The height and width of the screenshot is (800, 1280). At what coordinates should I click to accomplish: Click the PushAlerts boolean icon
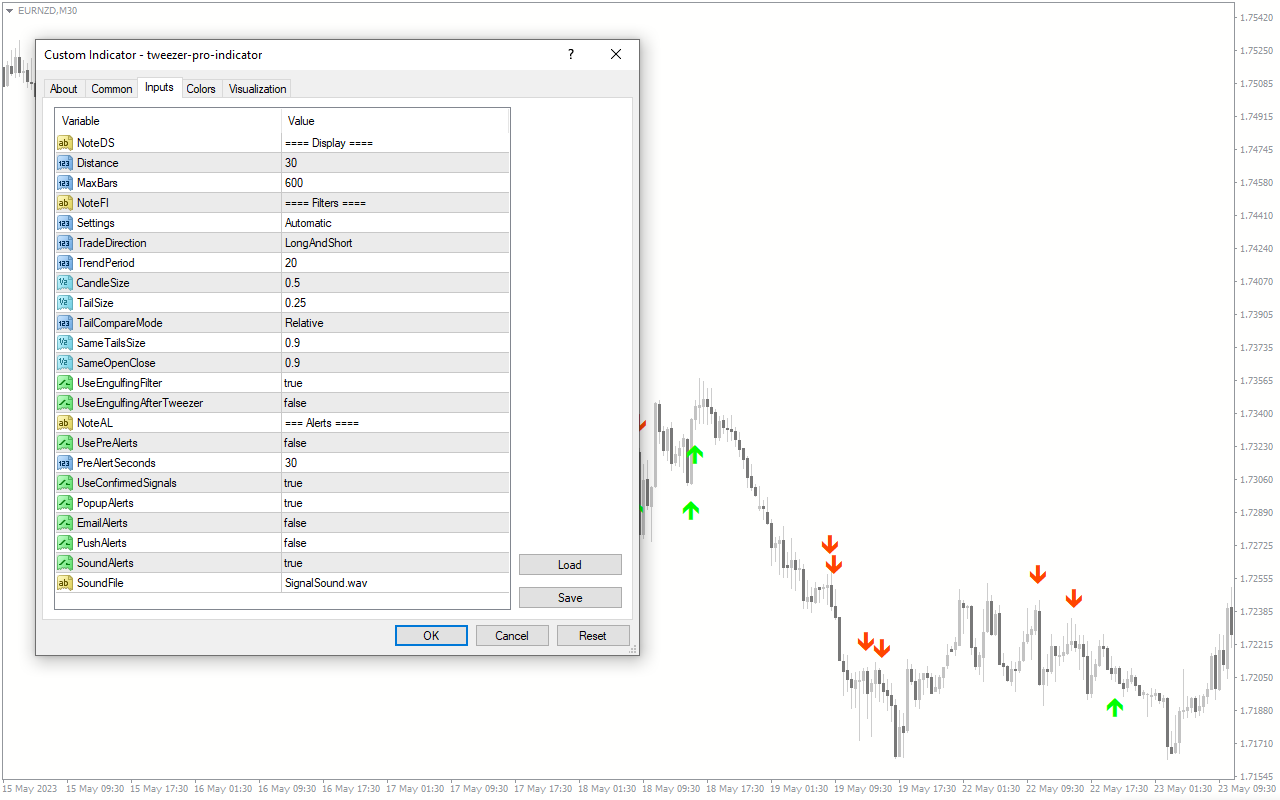pos(65,543)
